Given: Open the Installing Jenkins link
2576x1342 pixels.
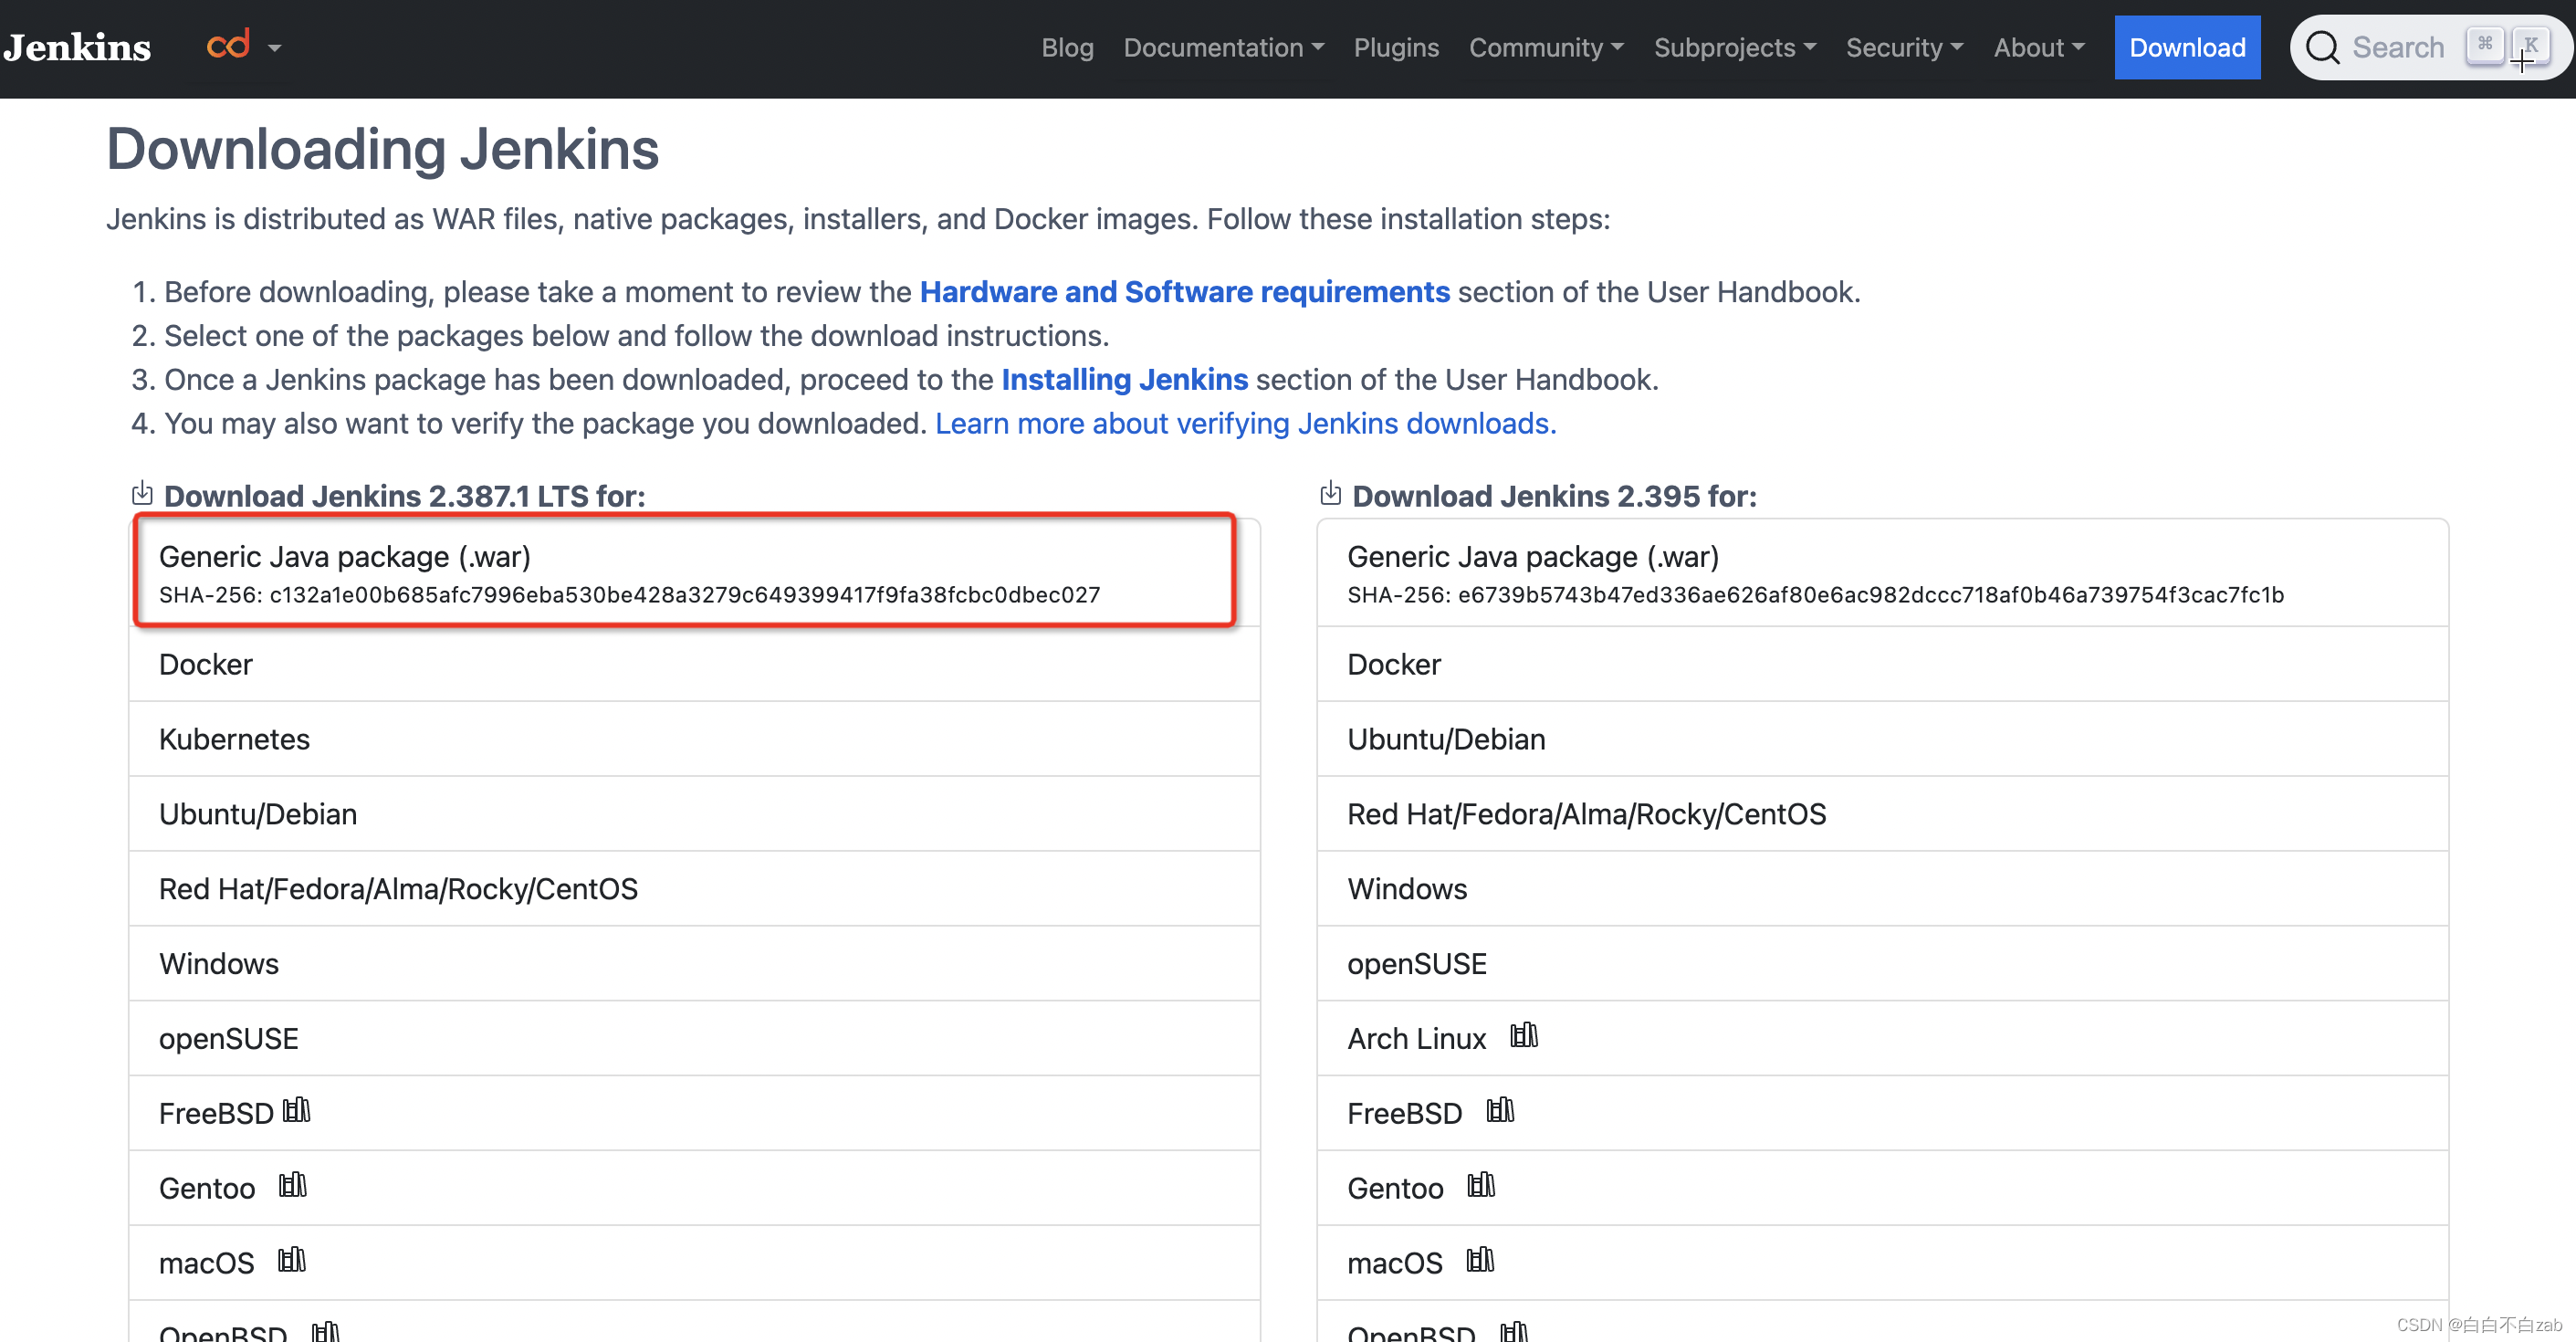Looking at the screenshot, I should coord(1124,380).
